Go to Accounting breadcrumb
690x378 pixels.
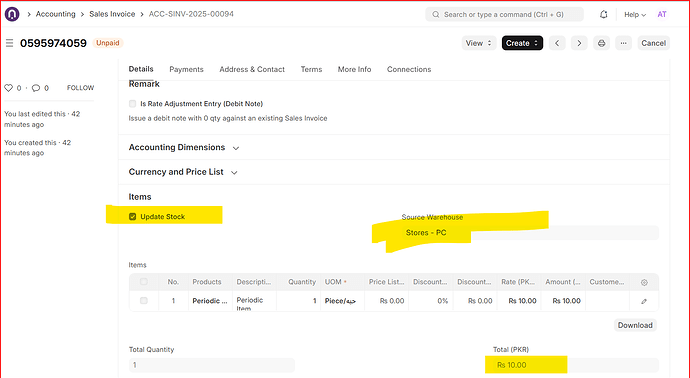point(55,14)
